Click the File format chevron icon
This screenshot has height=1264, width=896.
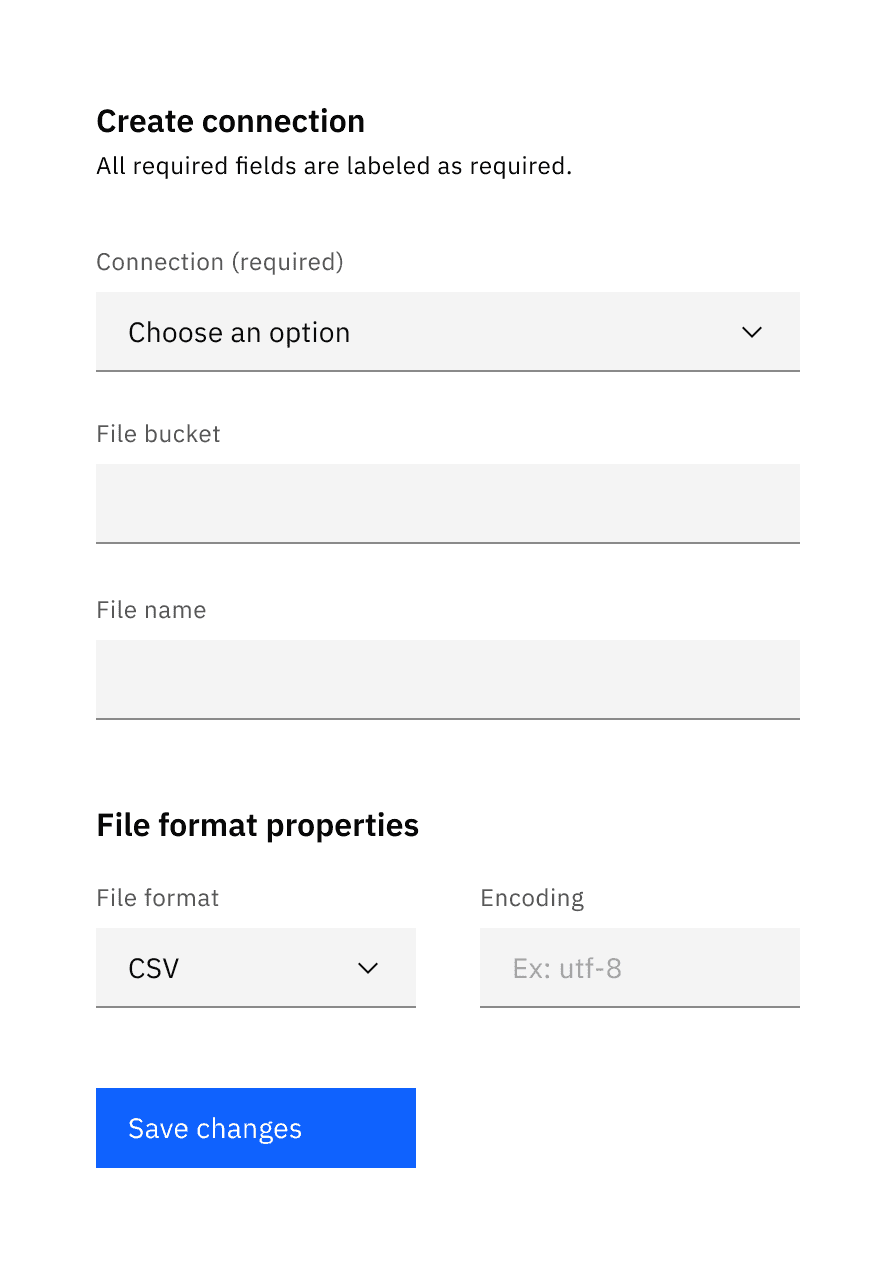pos(368,968)
